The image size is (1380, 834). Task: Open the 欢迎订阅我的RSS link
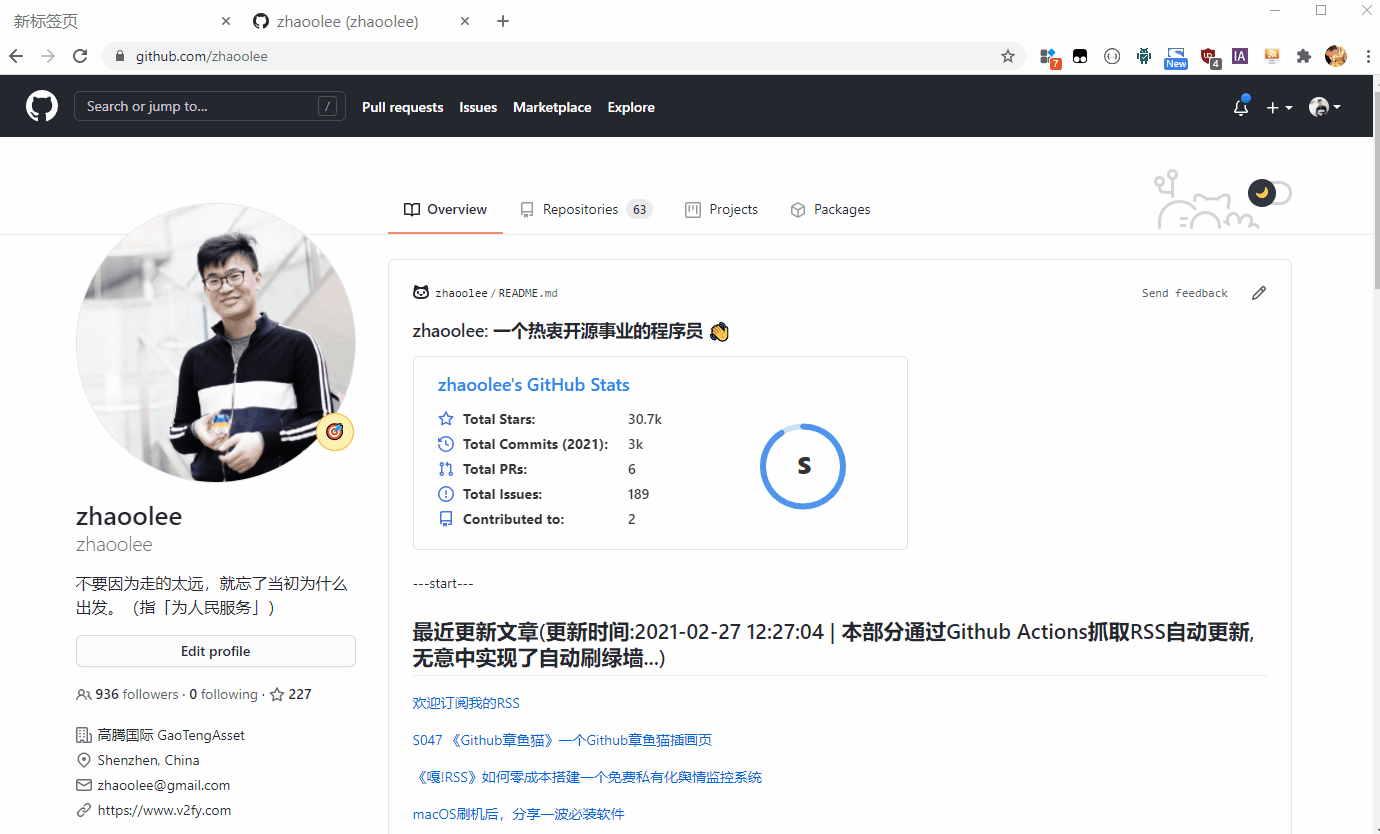[x=466, y=703]
